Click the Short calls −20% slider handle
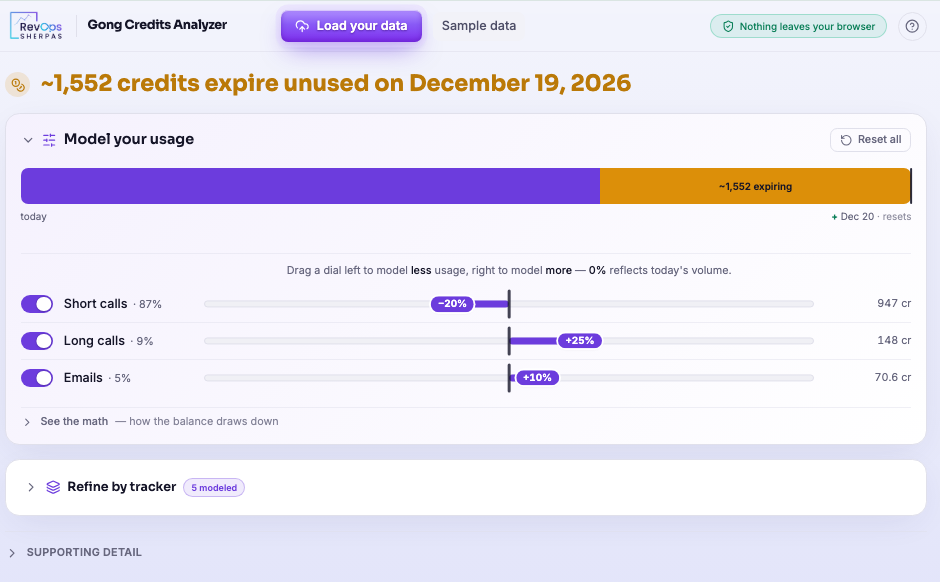Image resolution: width=940 pixels, height=582 pixels. (x=453, y=304)
